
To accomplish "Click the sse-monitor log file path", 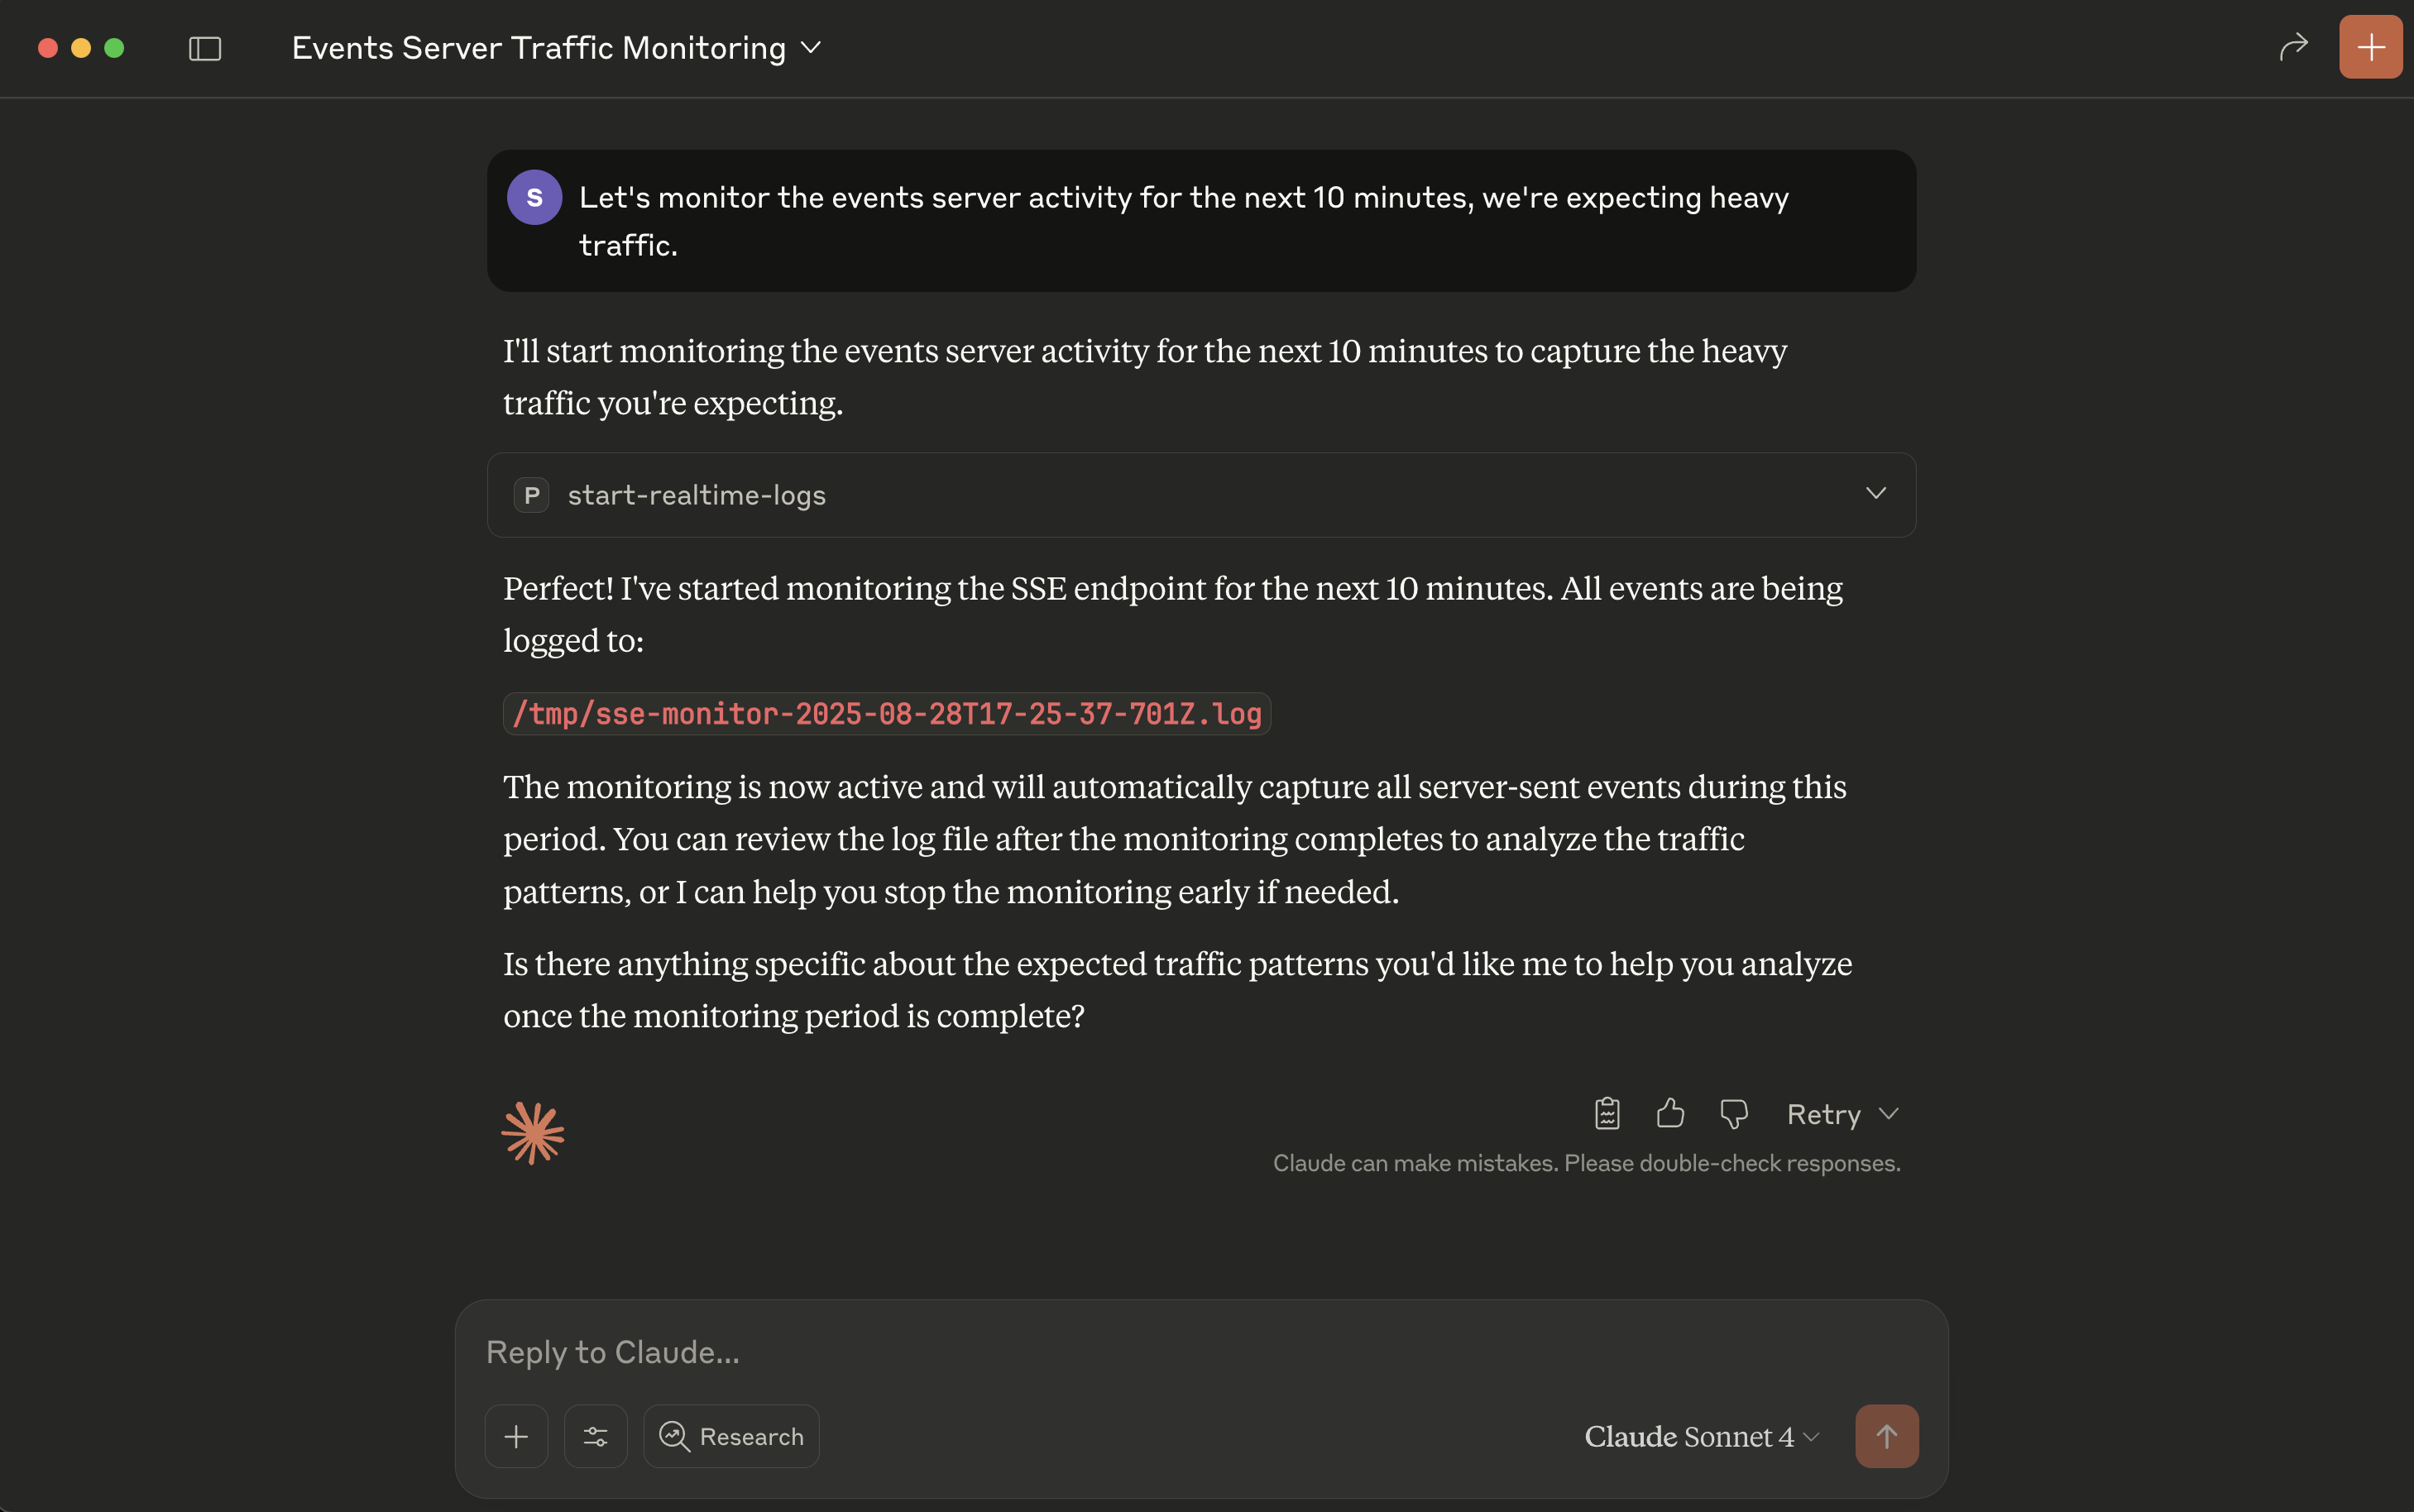I will tap(887, 714).
